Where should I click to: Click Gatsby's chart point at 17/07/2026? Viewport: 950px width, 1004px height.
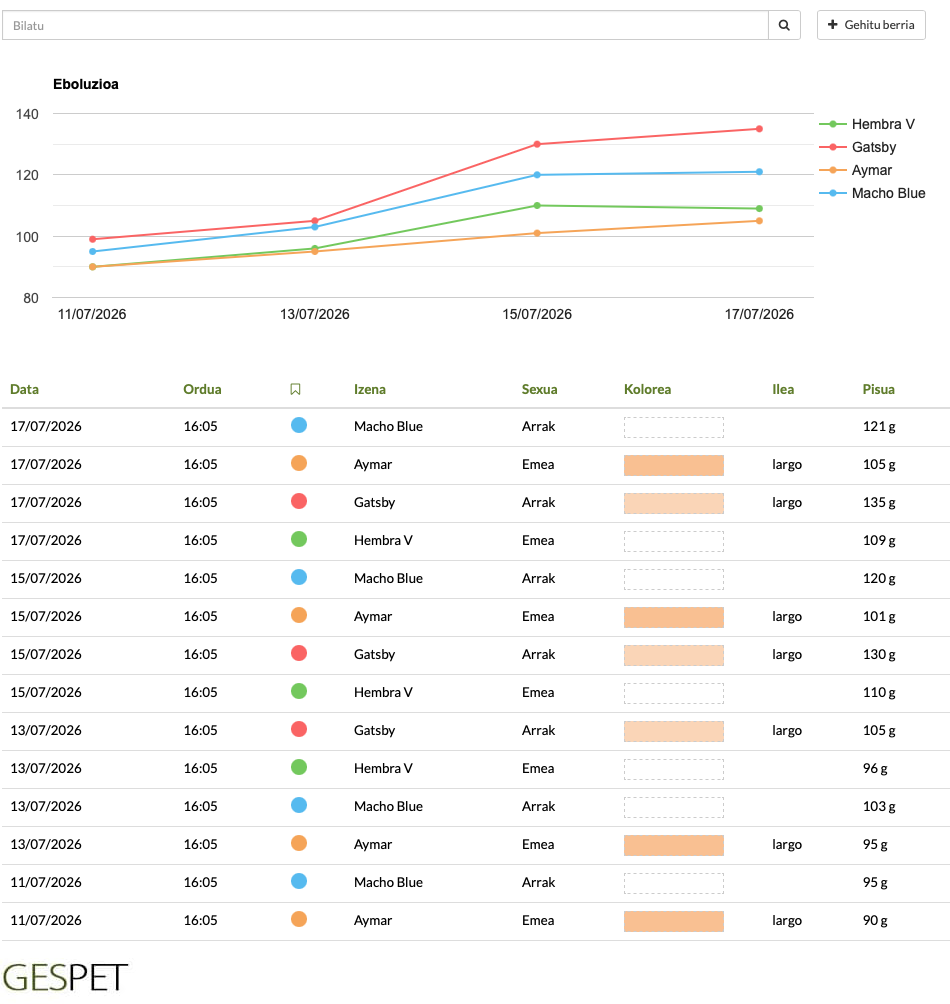pyautogui.click(x=759, y=129)
